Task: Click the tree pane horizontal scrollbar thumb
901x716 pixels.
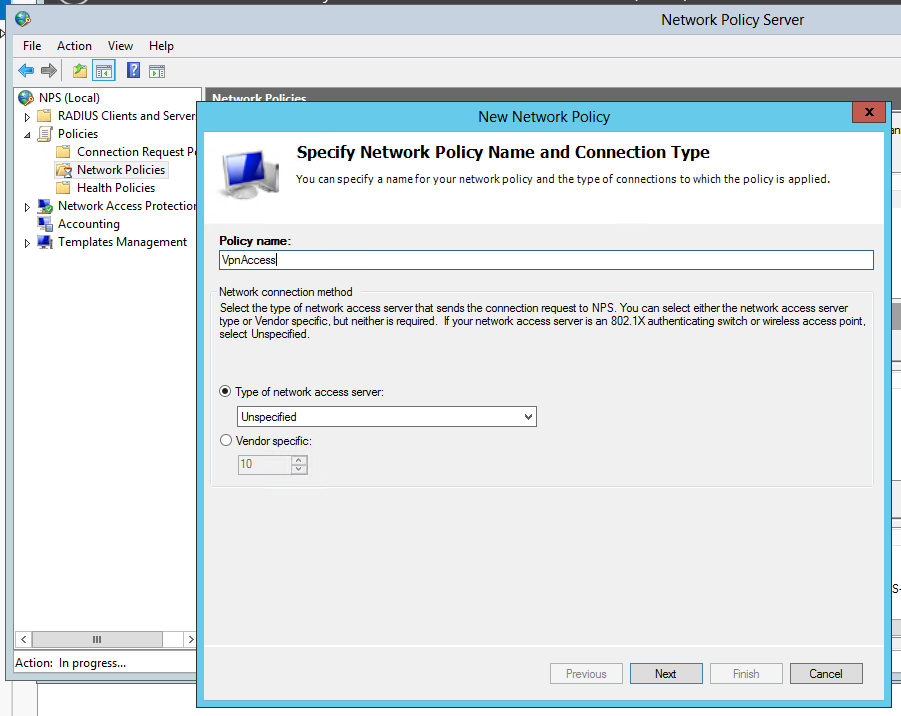Action: tap(97, 639)
